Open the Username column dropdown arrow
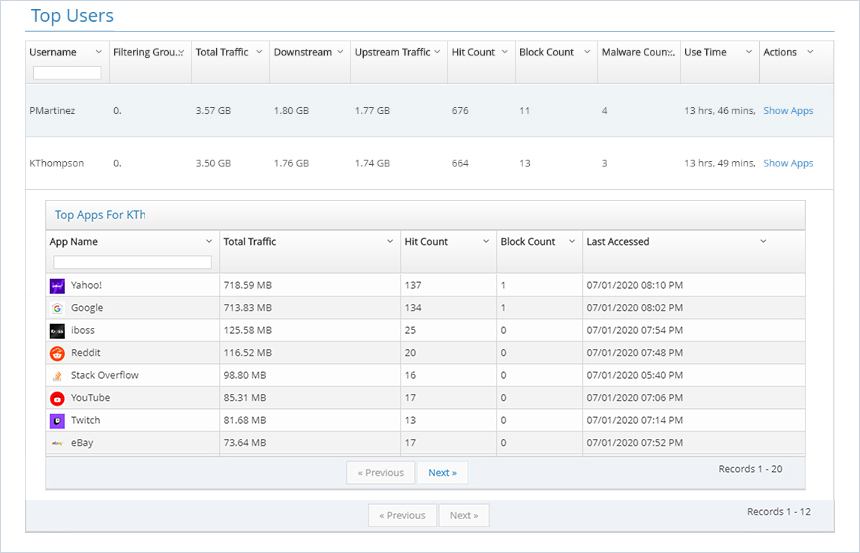This screenshot has height=553, width=860. click(x=98, y=52)
